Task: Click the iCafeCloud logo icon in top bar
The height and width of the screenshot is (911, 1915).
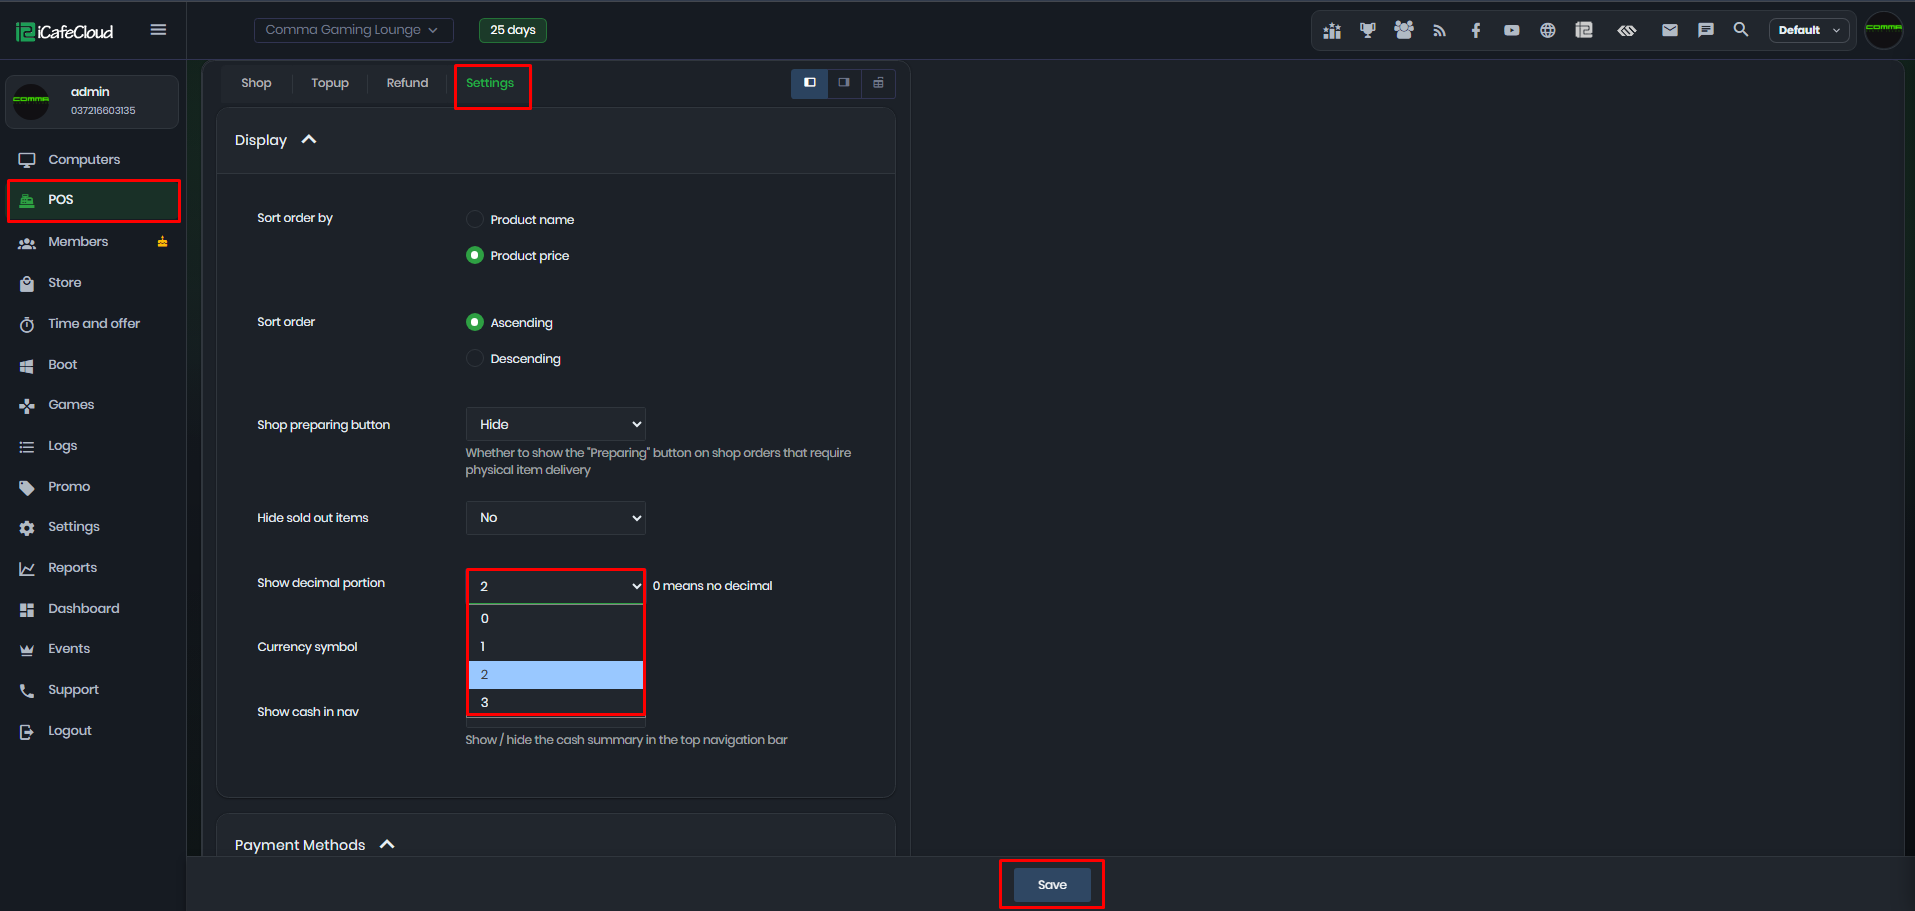Action: [x=1584, y=30]
